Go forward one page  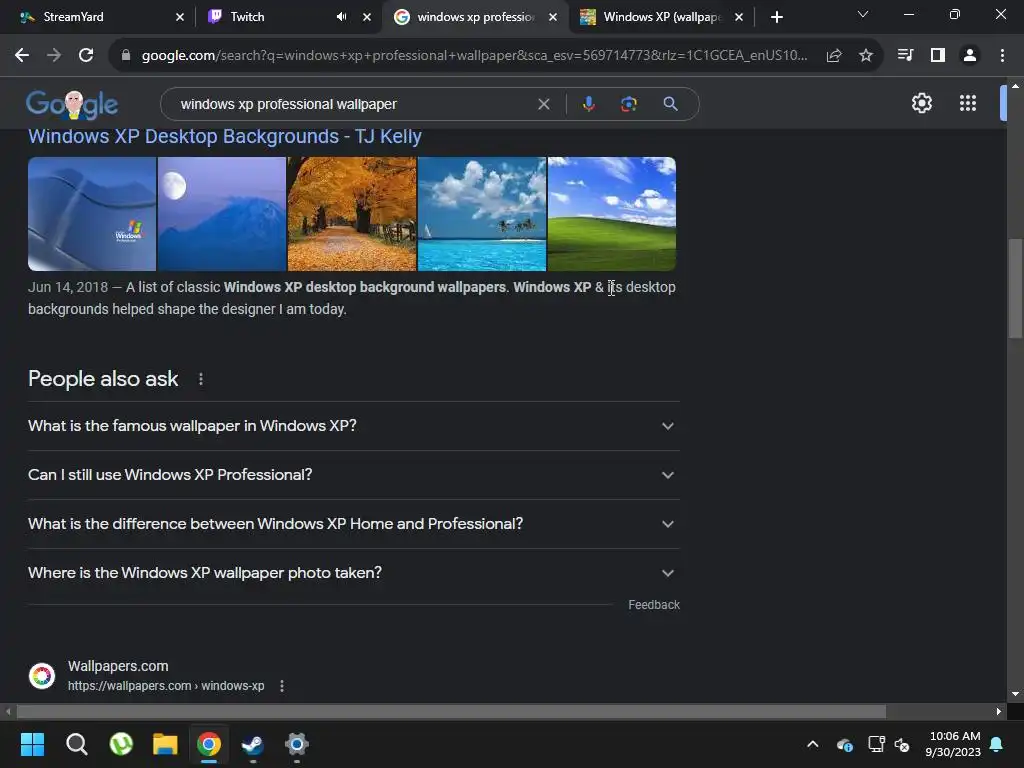click(x=54, y=56)
